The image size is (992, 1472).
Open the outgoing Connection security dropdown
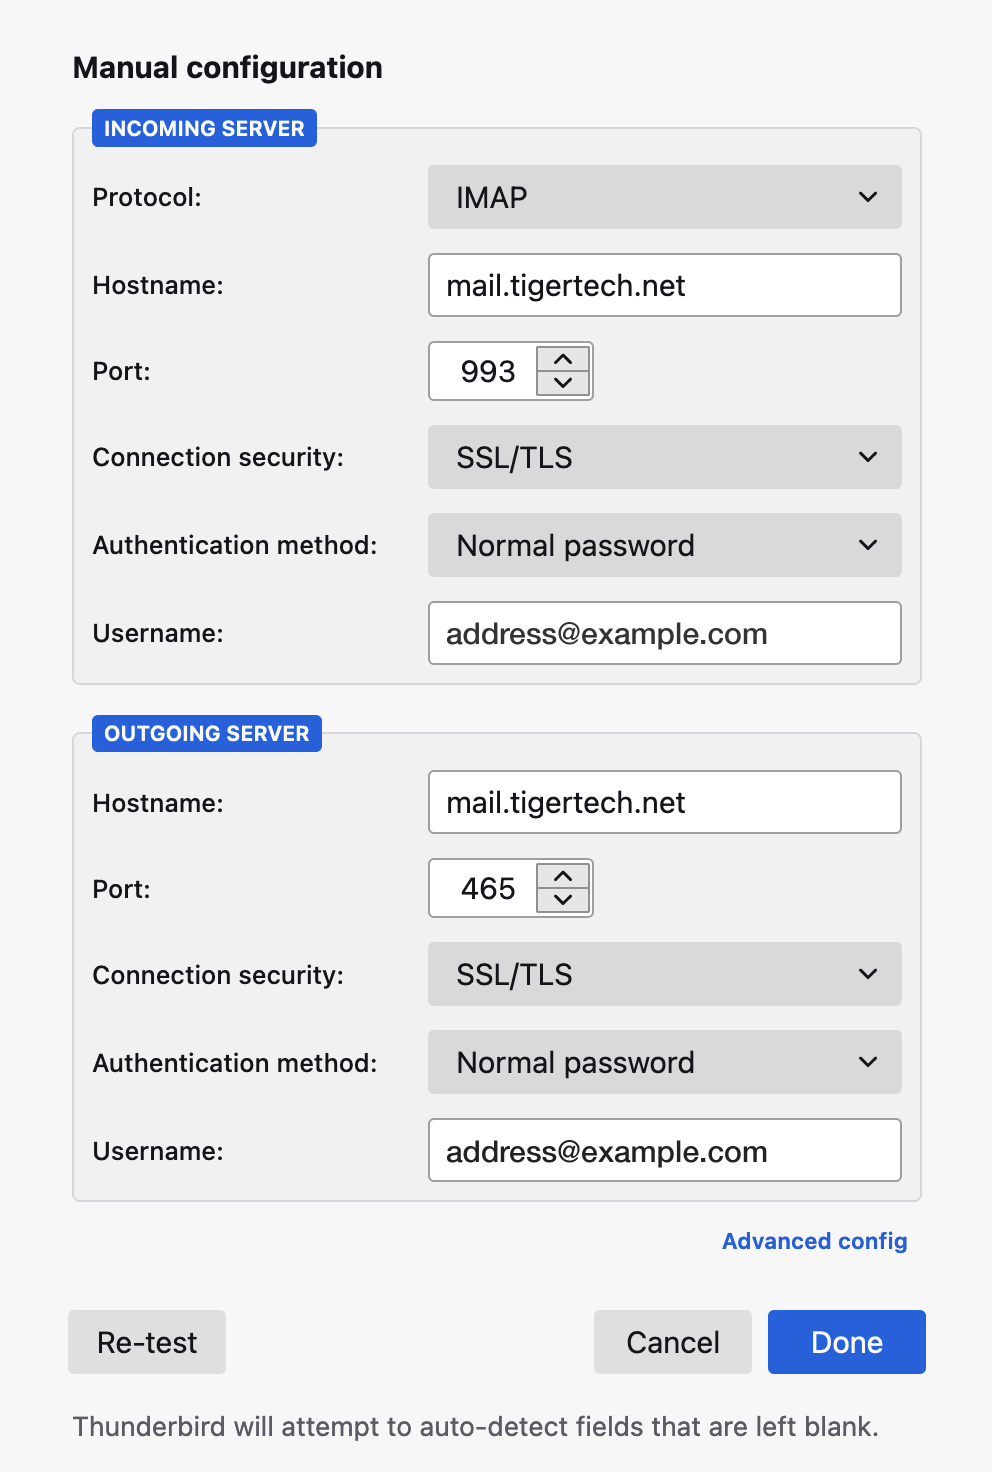coord(664,974)
